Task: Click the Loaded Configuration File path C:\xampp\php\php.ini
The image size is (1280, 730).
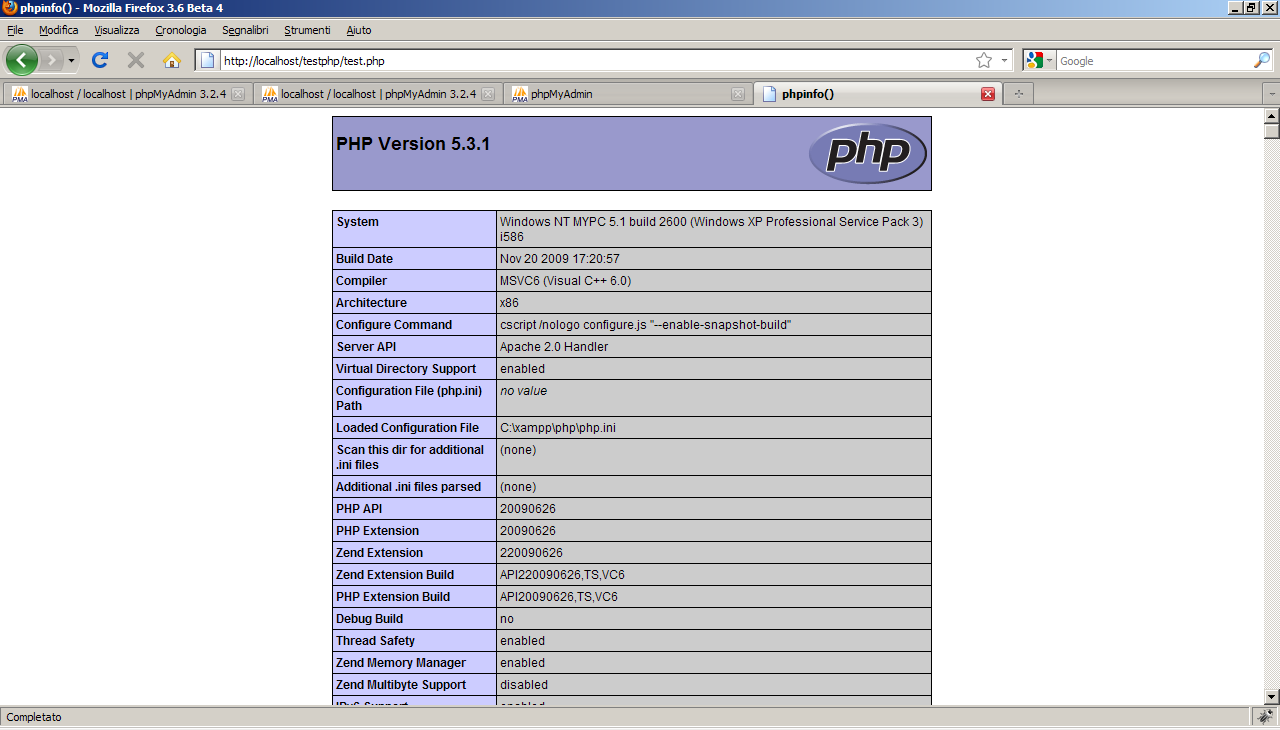Action: point(558,428)
